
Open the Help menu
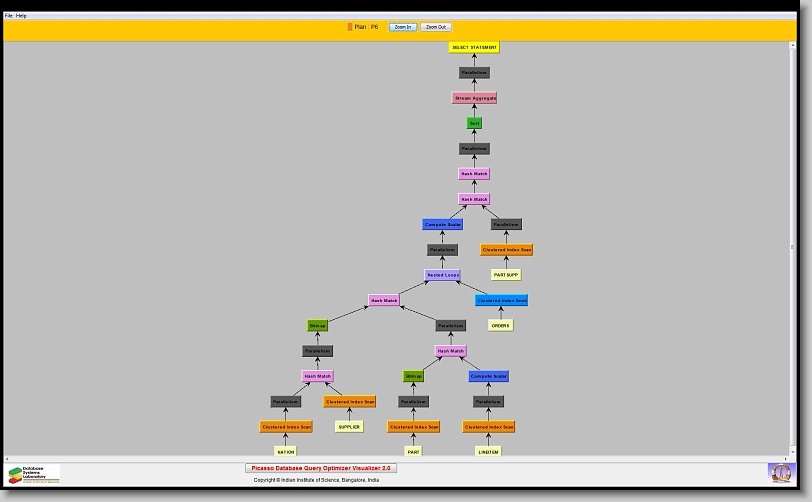[22, 16]
